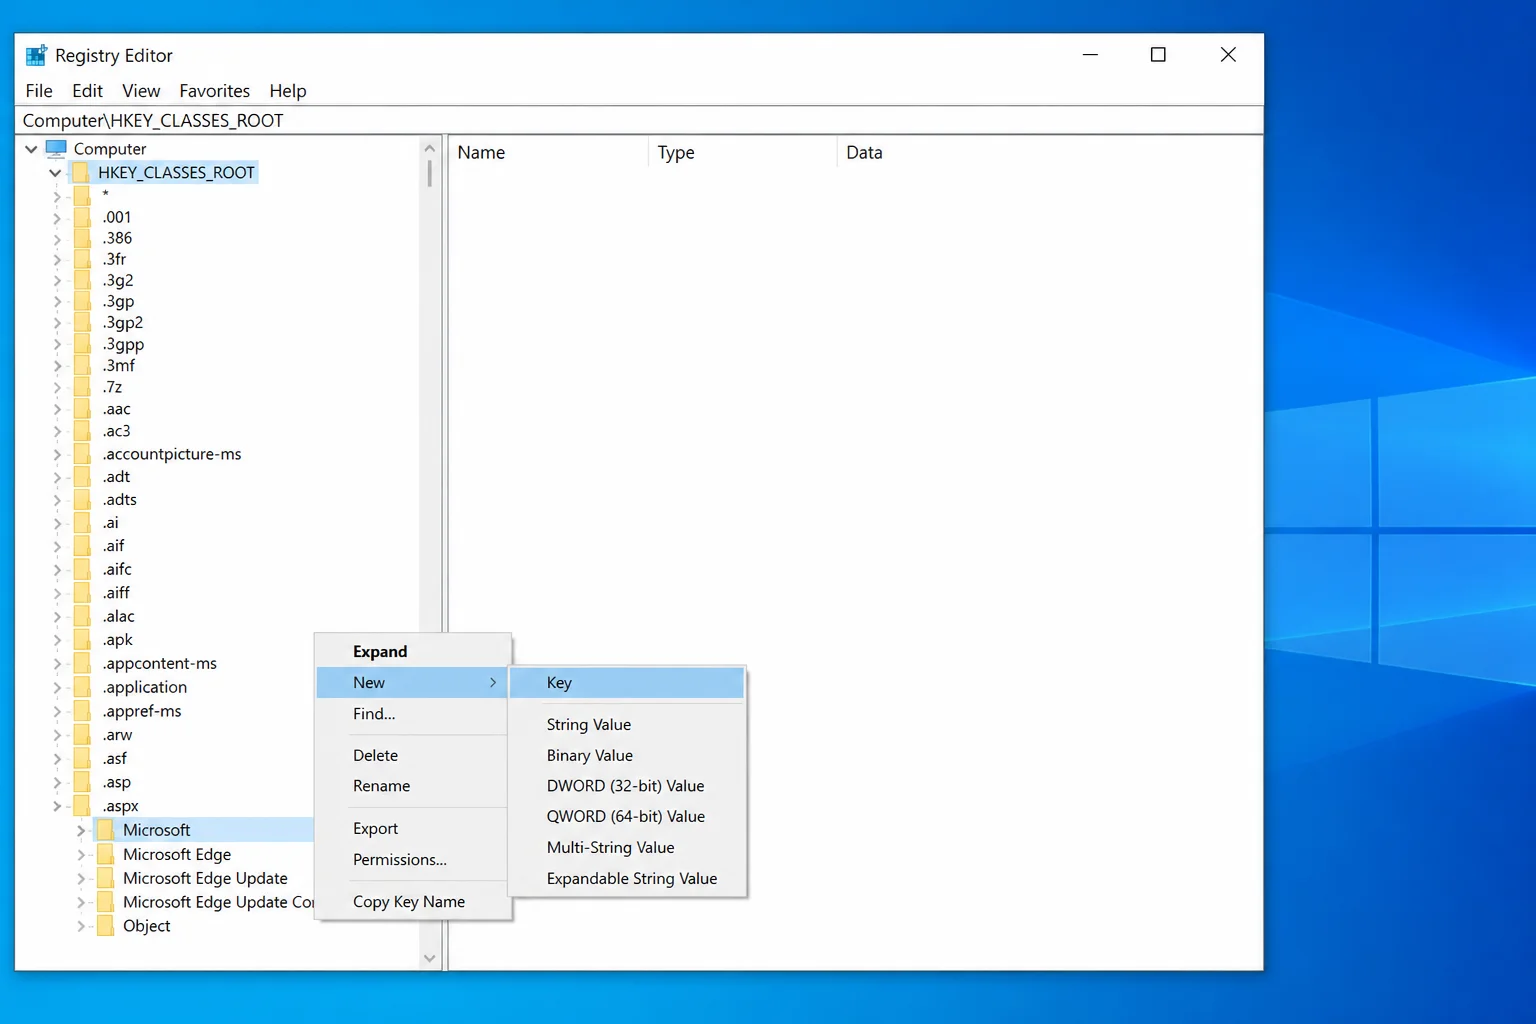Expand the .adt key
Screen dimensions: 1536x1024
(57, 477)
